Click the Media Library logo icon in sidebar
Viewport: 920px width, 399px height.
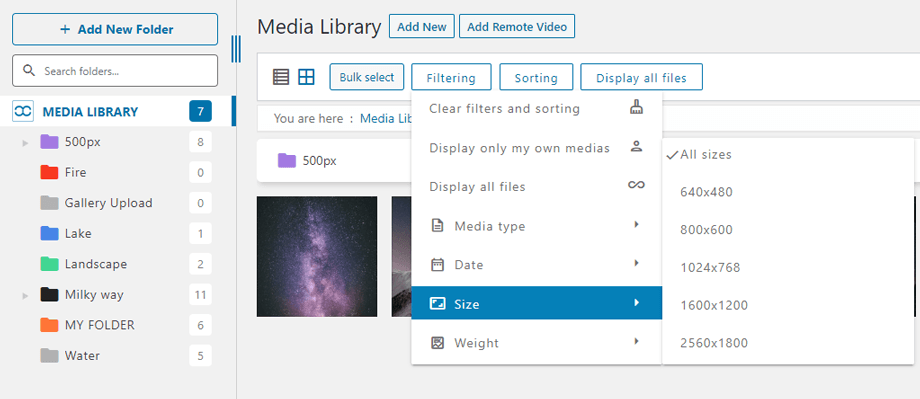click(x=23, y=111)
